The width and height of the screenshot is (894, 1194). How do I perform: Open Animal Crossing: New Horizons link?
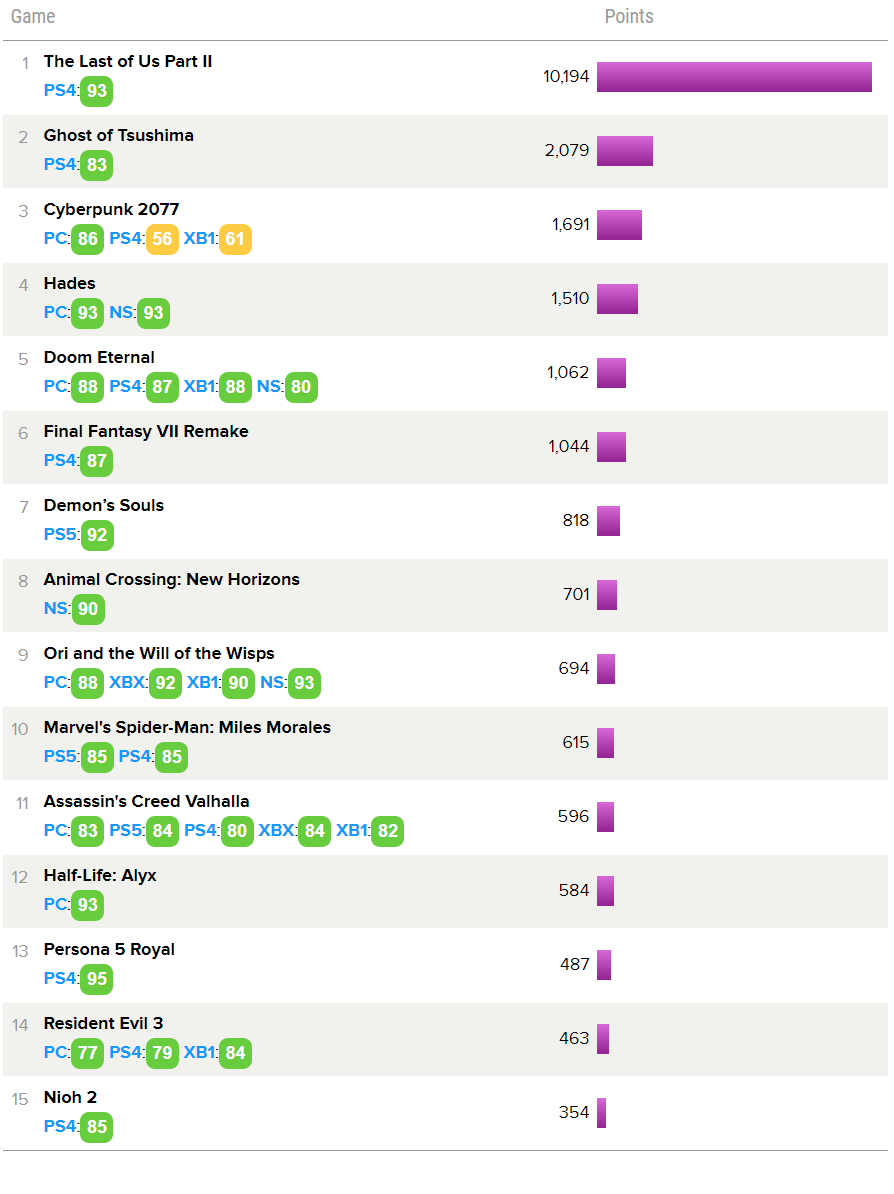172,579
